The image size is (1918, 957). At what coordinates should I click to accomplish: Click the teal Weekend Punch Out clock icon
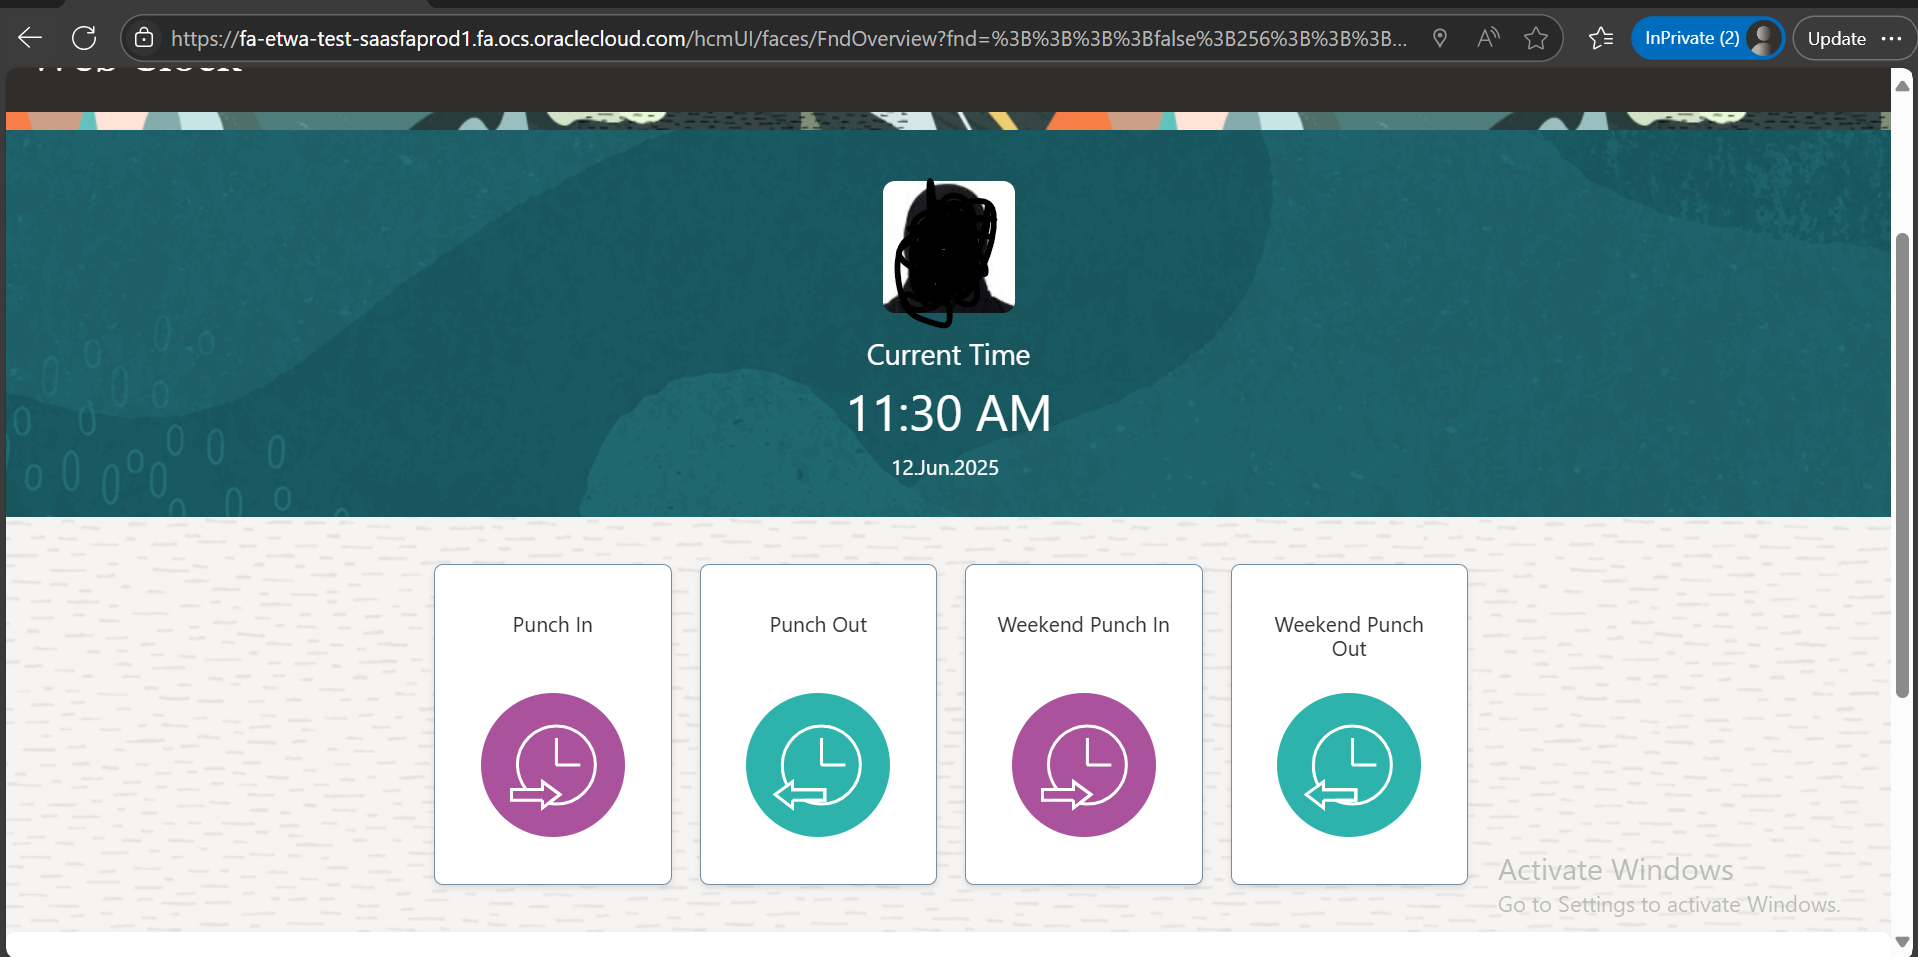[1349, 765]
